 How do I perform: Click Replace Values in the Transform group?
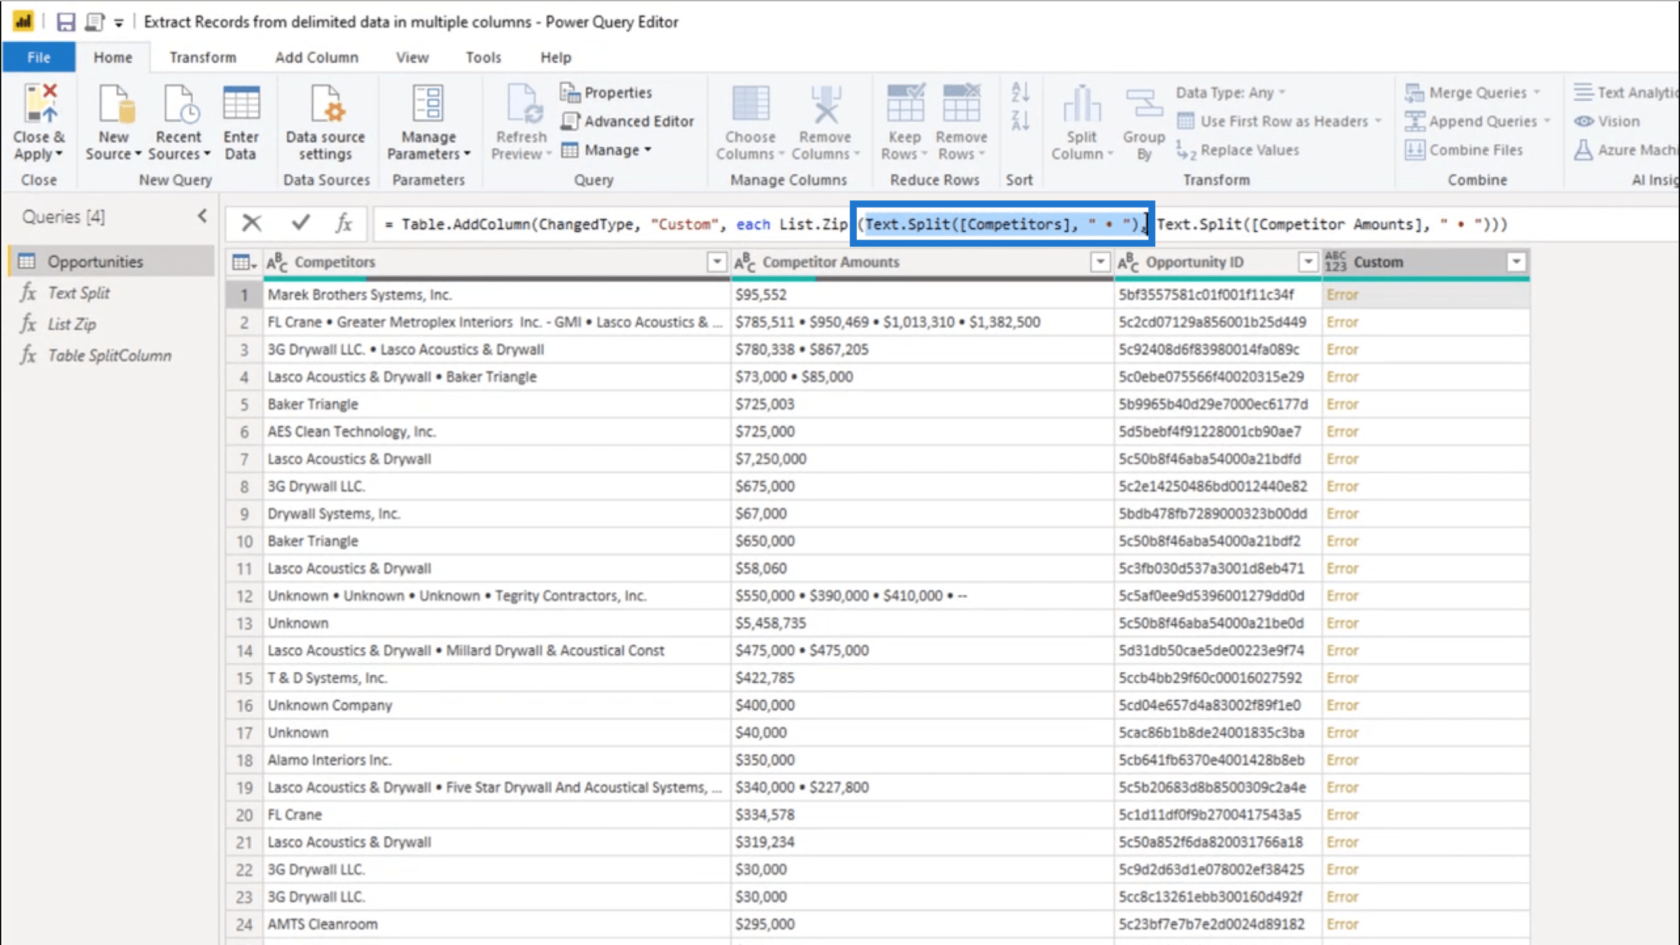(x=1238, y=150)
